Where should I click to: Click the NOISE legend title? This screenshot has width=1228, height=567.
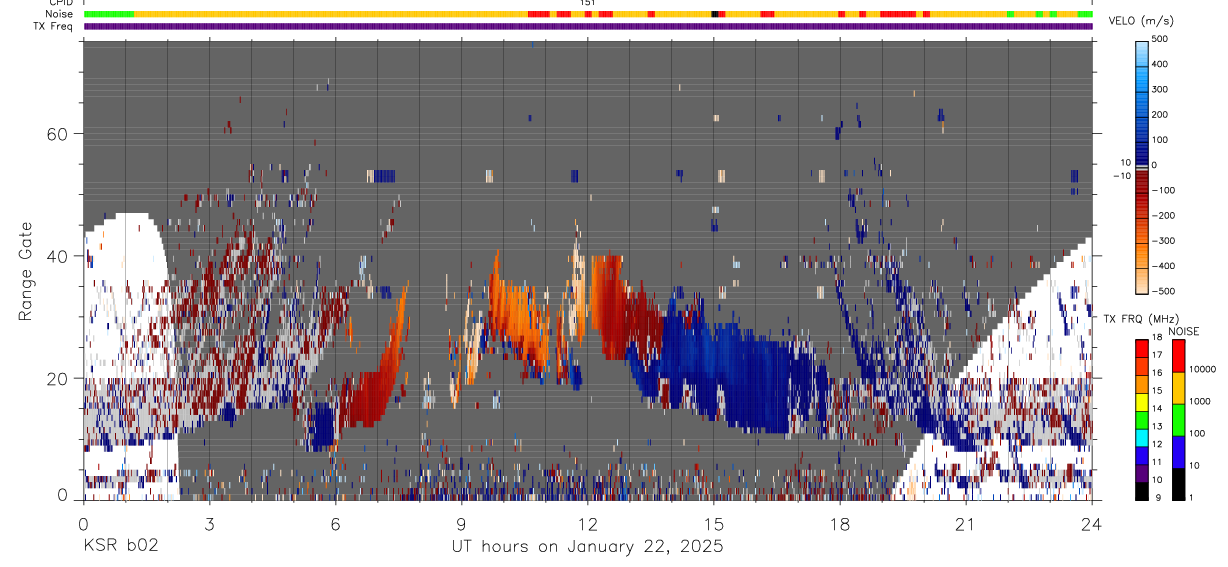(1184, 331)
